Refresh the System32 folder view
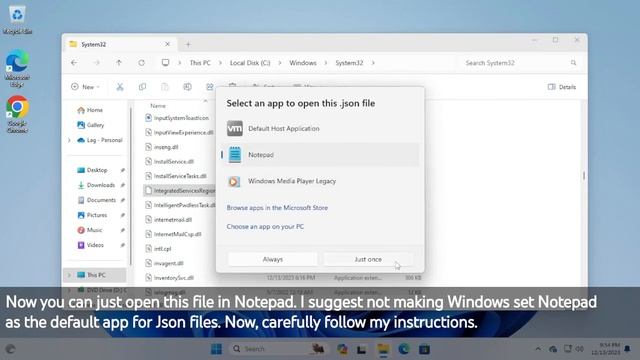Image resolution: width=640 pixels, height=360 pixels. click(x=141, y=63)
